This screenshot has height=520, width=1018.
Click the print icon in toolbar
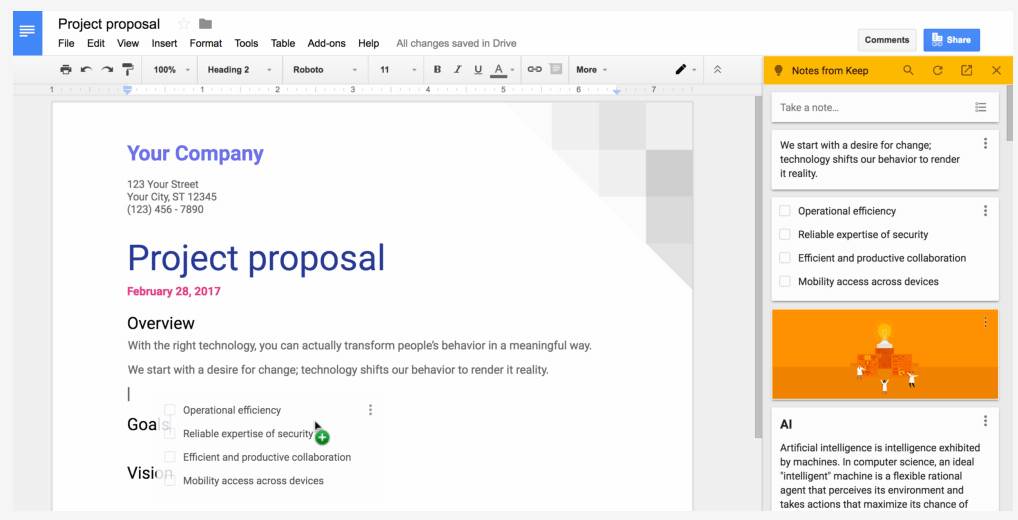pyautogui.click(x=66, y=70)
